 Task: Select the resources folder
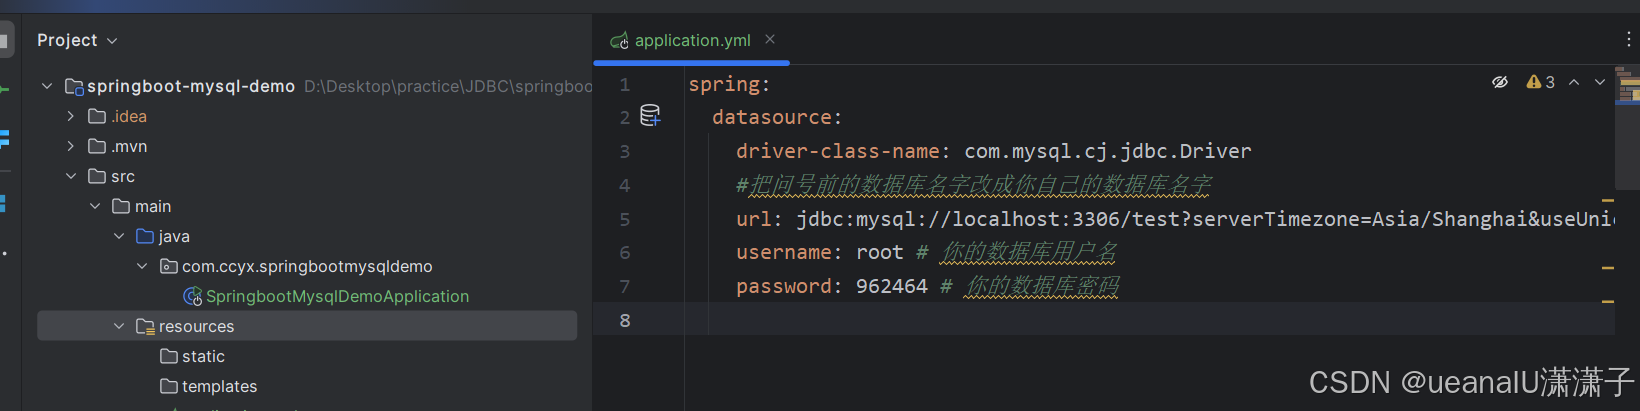click(307, 326)
